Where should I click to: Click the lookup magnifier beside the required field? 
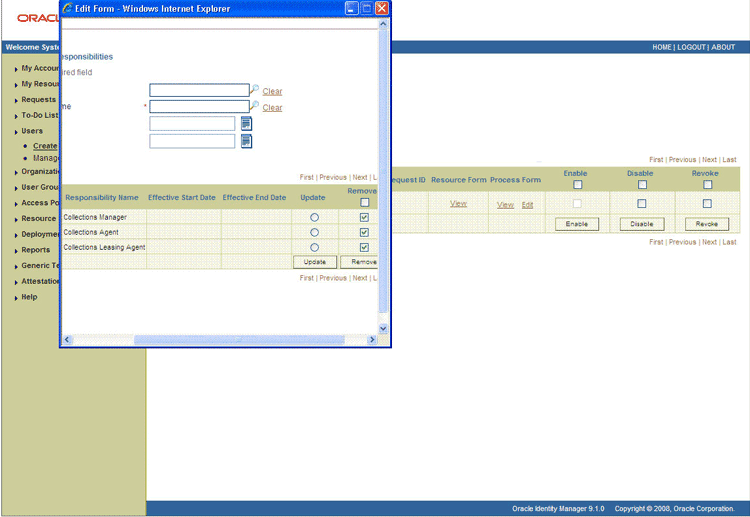(254, 106)
